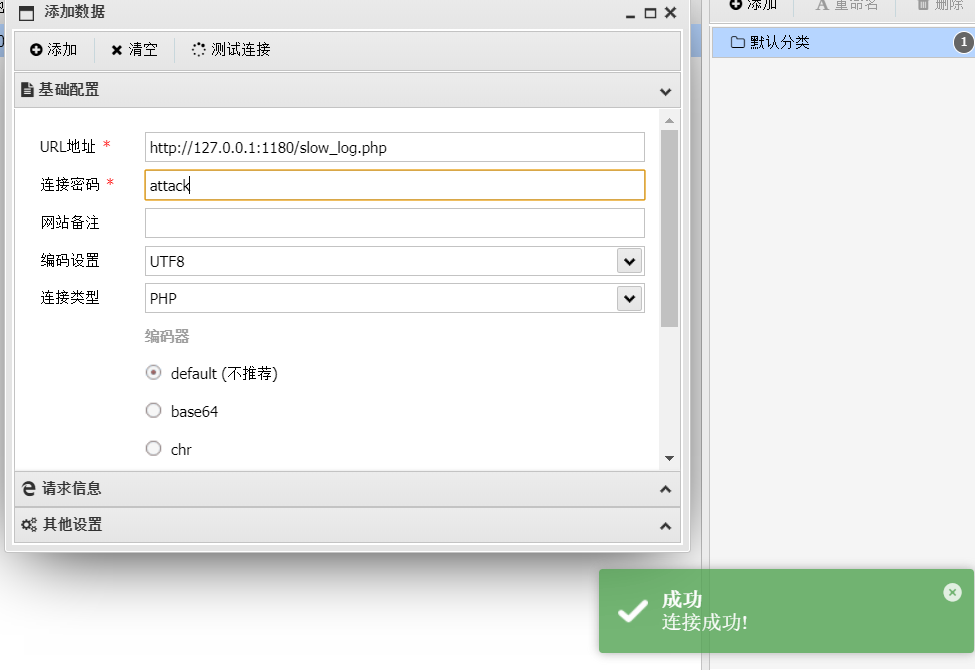Screen dimensions: 975x670
Task: Expand the 其他设置 section
Action: (346, 525)
